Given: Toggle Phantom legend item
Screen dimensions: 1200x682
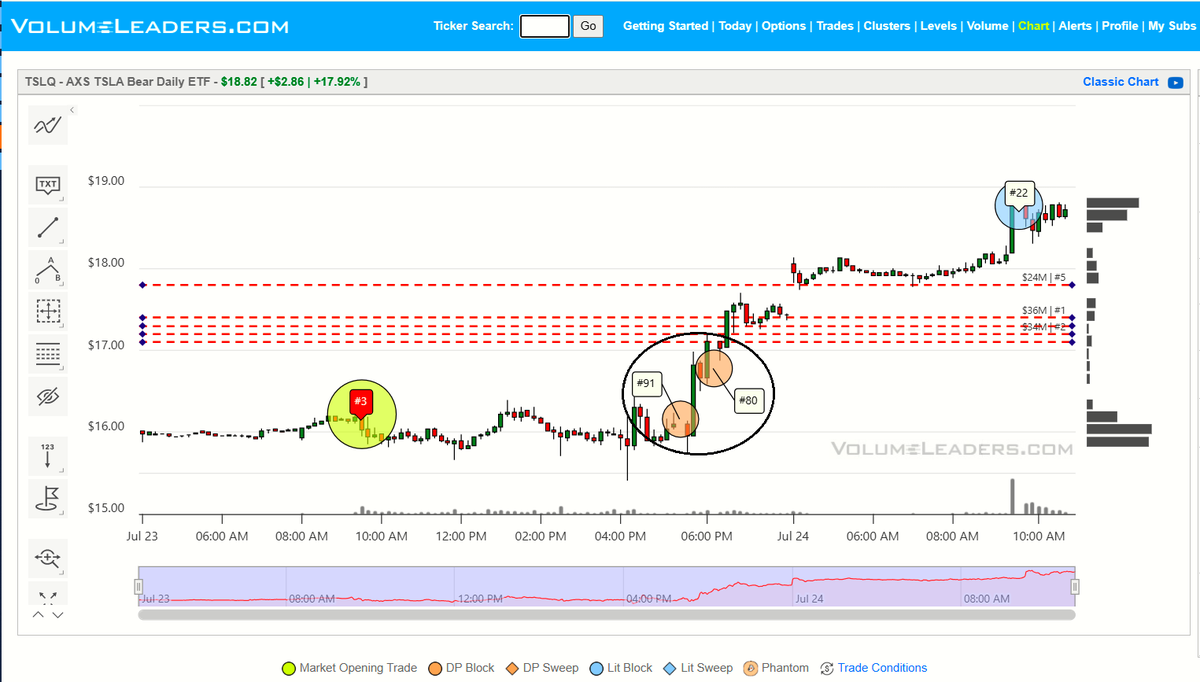Looking at the screenshot, I should tap(777, 668).
